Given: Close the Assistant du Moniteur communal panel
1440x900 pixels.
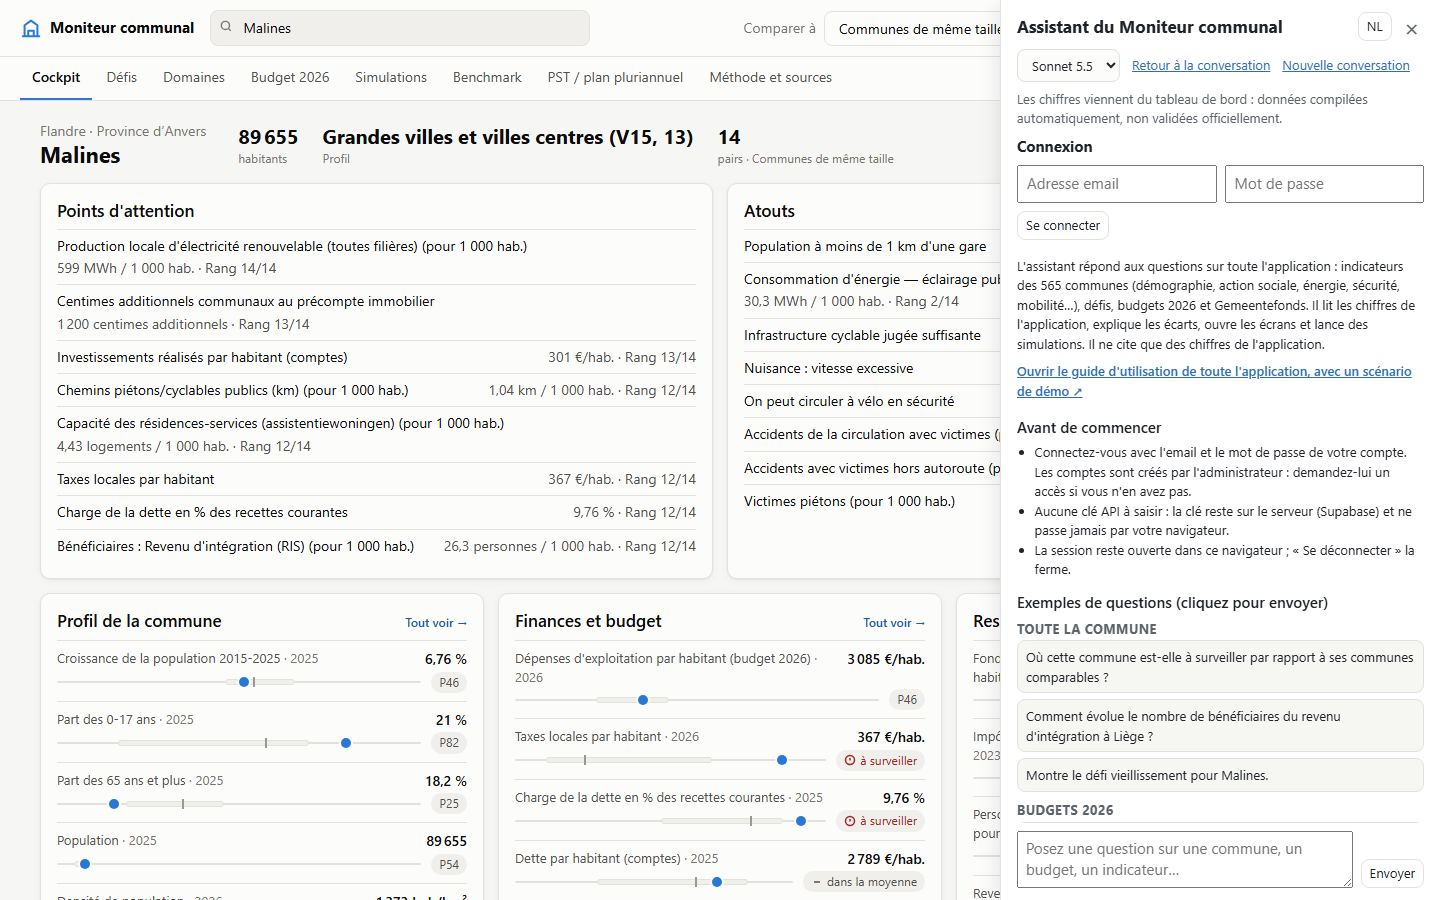Looking at the screenshot, I should (1411, 29).
